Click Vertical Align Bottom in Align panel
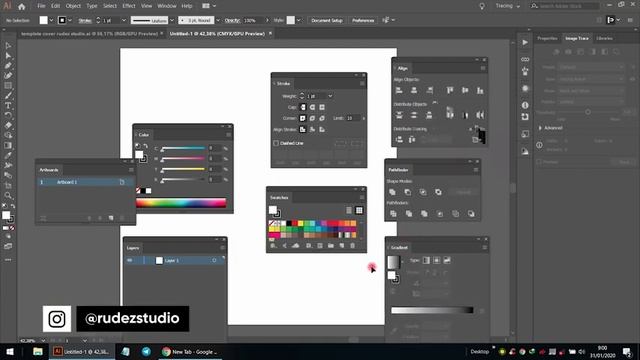 pyautogui.click(x=480, y=90)
